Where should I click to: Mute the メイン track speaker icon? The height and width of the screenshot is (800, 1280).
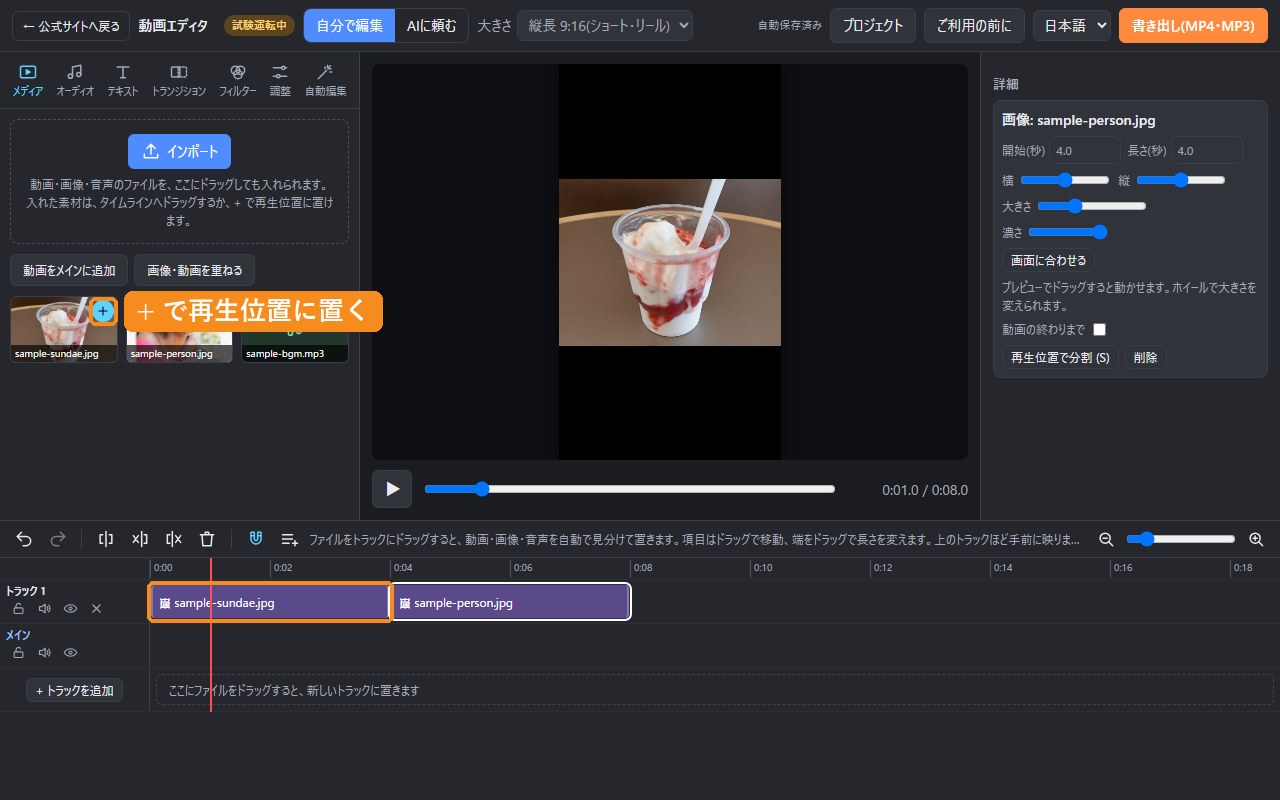click(44, 652)
